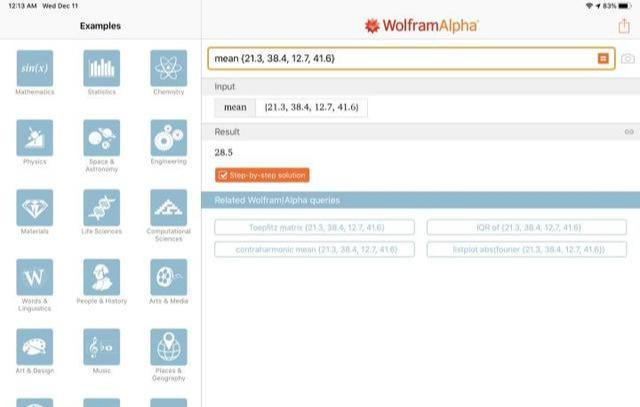640x407 pixels.
Task: Tap the Wi-Fi status icon
Action: (589, 6)
